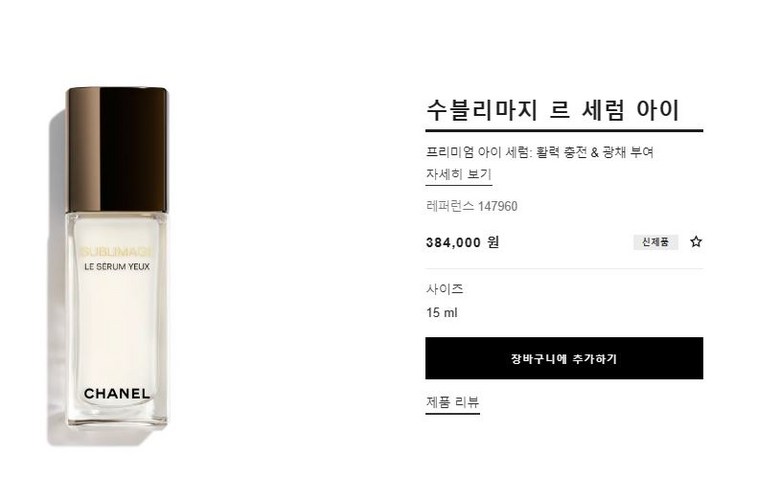This screenshot has width=780, height=479.
Task: Click the 수블리마지 르 세럼 아이 title
Action: point(553,110)
